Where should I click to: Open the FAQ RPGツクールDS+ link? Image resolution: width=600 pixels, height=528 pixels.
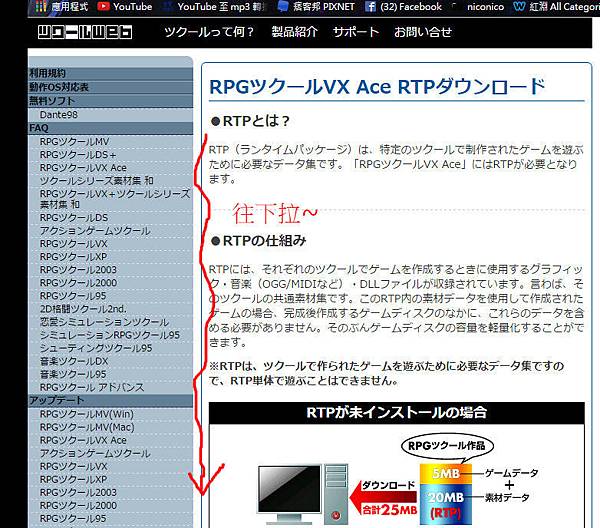coord(78,155)
